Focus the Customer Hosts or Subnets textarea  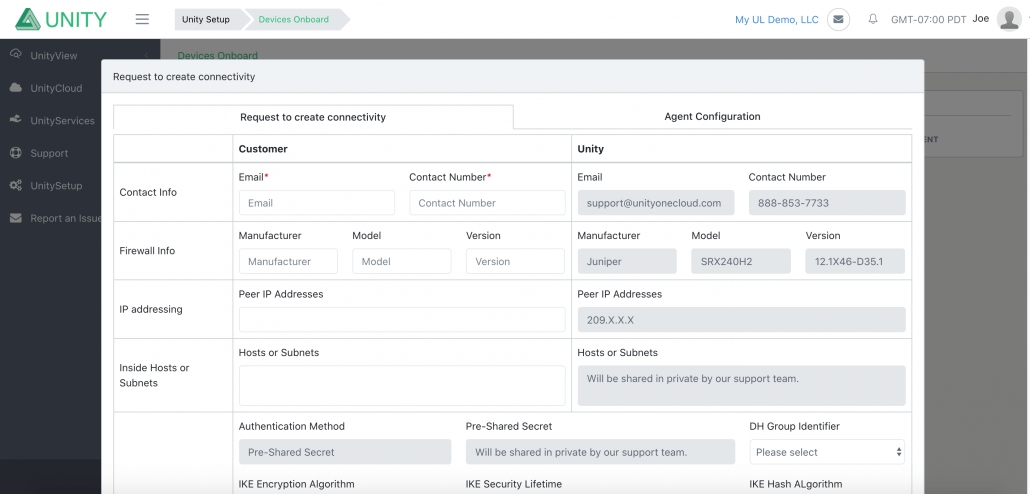[x=402, y=386]
